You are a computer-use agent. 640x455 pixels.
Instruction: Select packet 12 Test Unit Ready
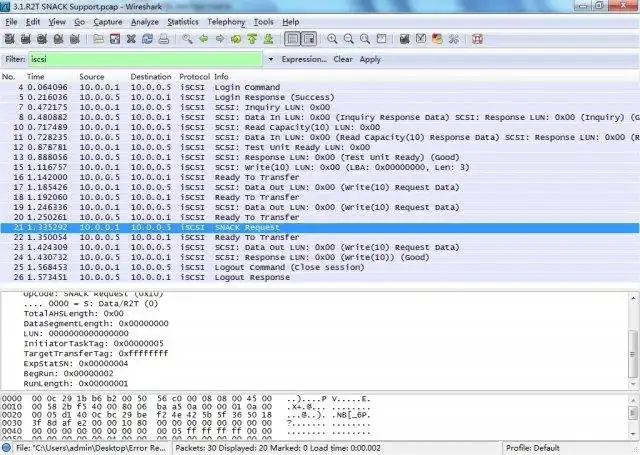click(320, 147)
